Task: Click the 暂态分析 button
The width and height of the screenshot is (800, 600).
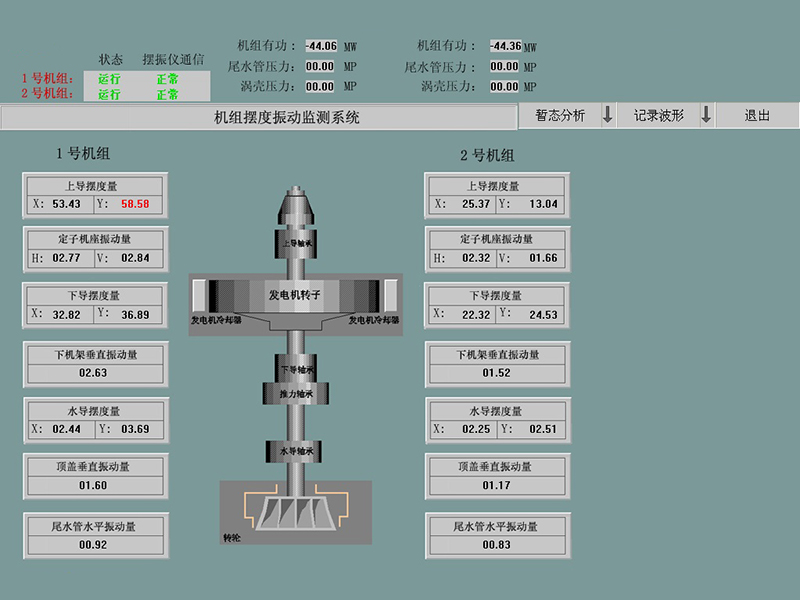Action: 560,116
